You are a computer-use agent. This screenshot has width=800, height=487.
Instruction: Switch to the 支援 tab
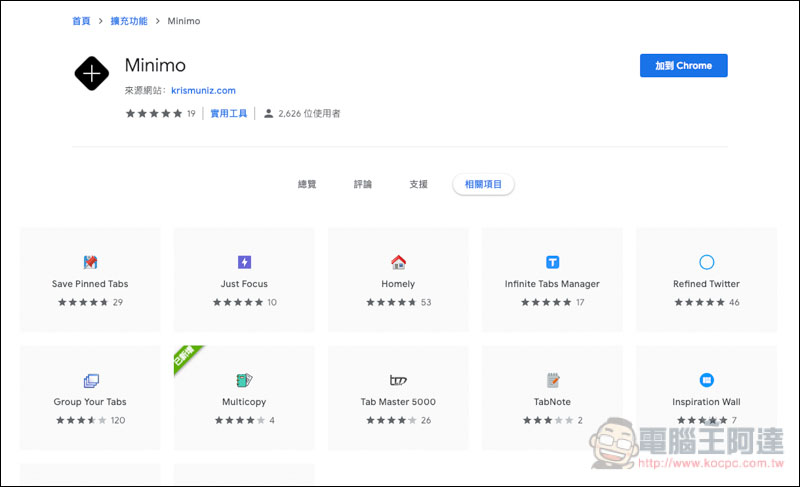pyautogui.click(x=418, y=184)
